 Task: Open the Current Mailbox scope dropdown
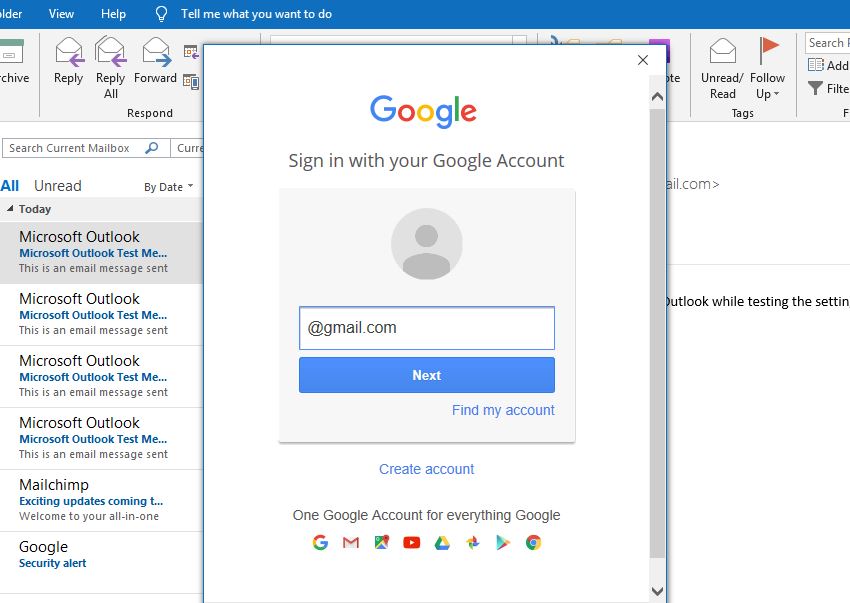point(187,148)
